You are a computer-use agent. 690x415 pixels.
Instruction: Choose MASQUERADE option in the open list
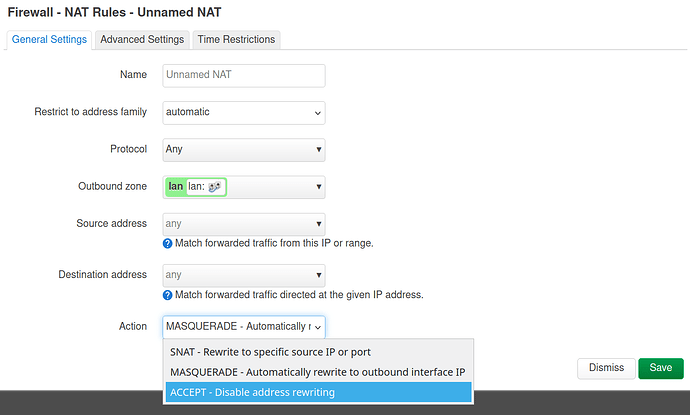coord(318,372)
